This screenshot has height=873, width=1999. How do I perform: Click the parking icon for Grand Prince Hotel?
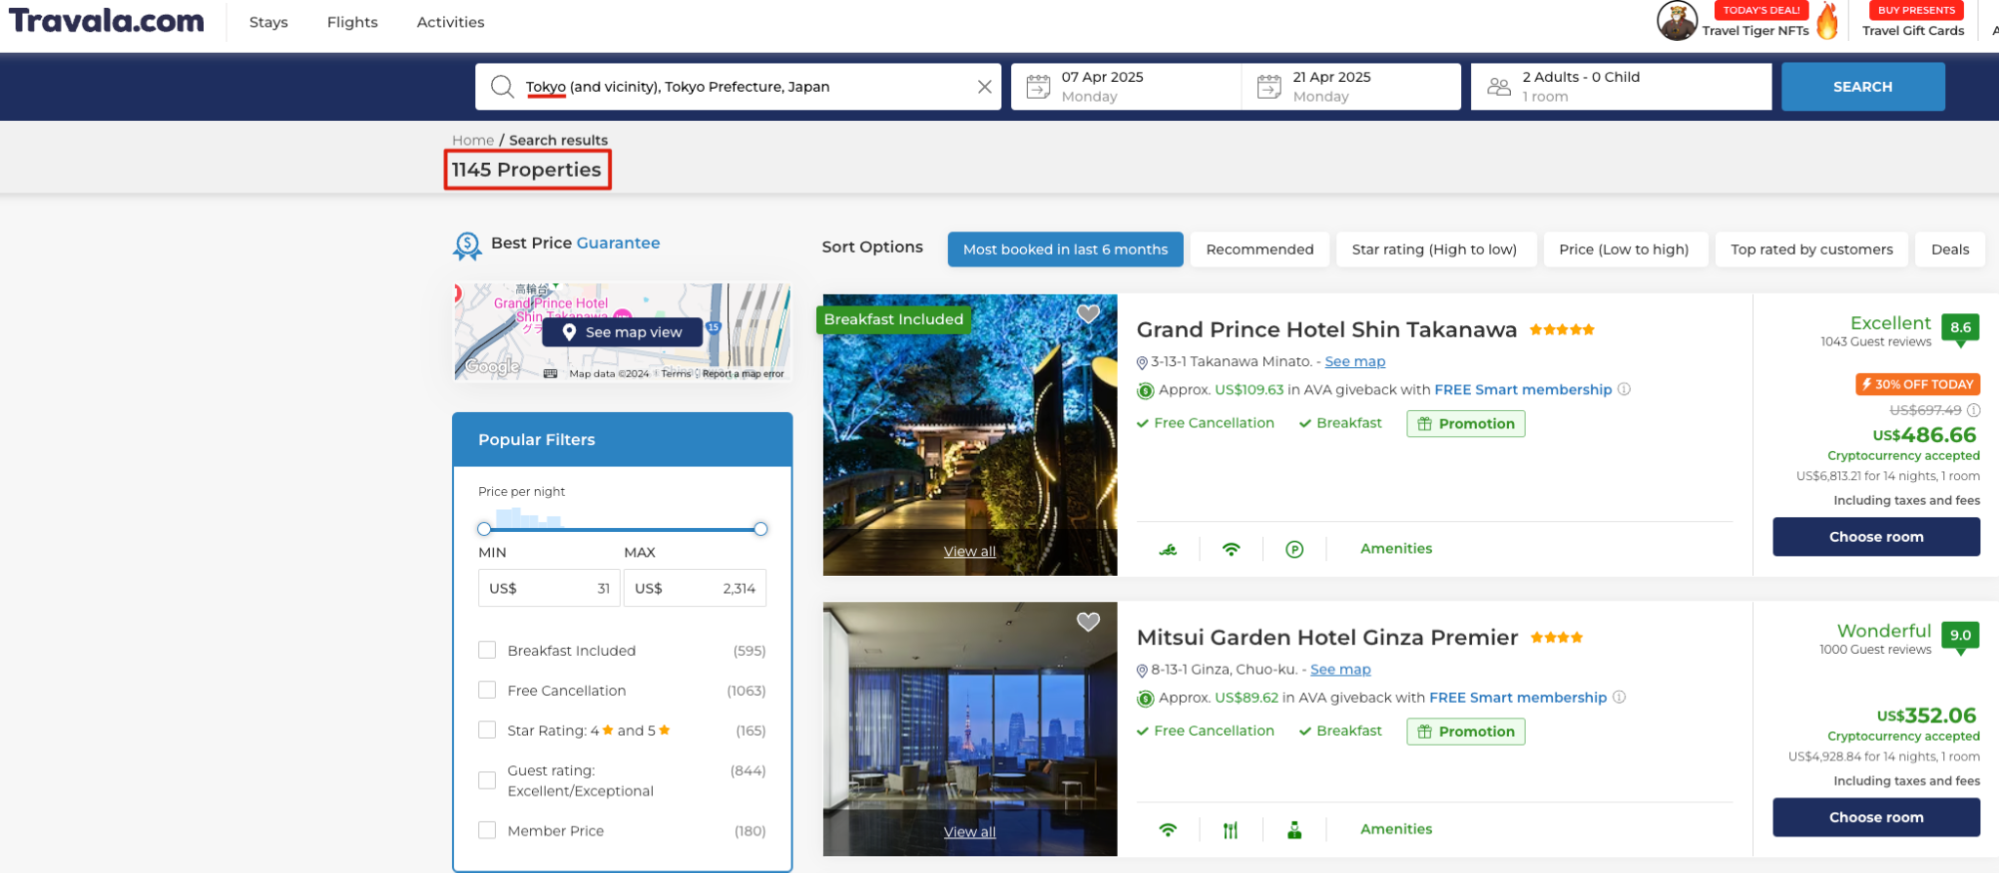(x=1294, y=549)
